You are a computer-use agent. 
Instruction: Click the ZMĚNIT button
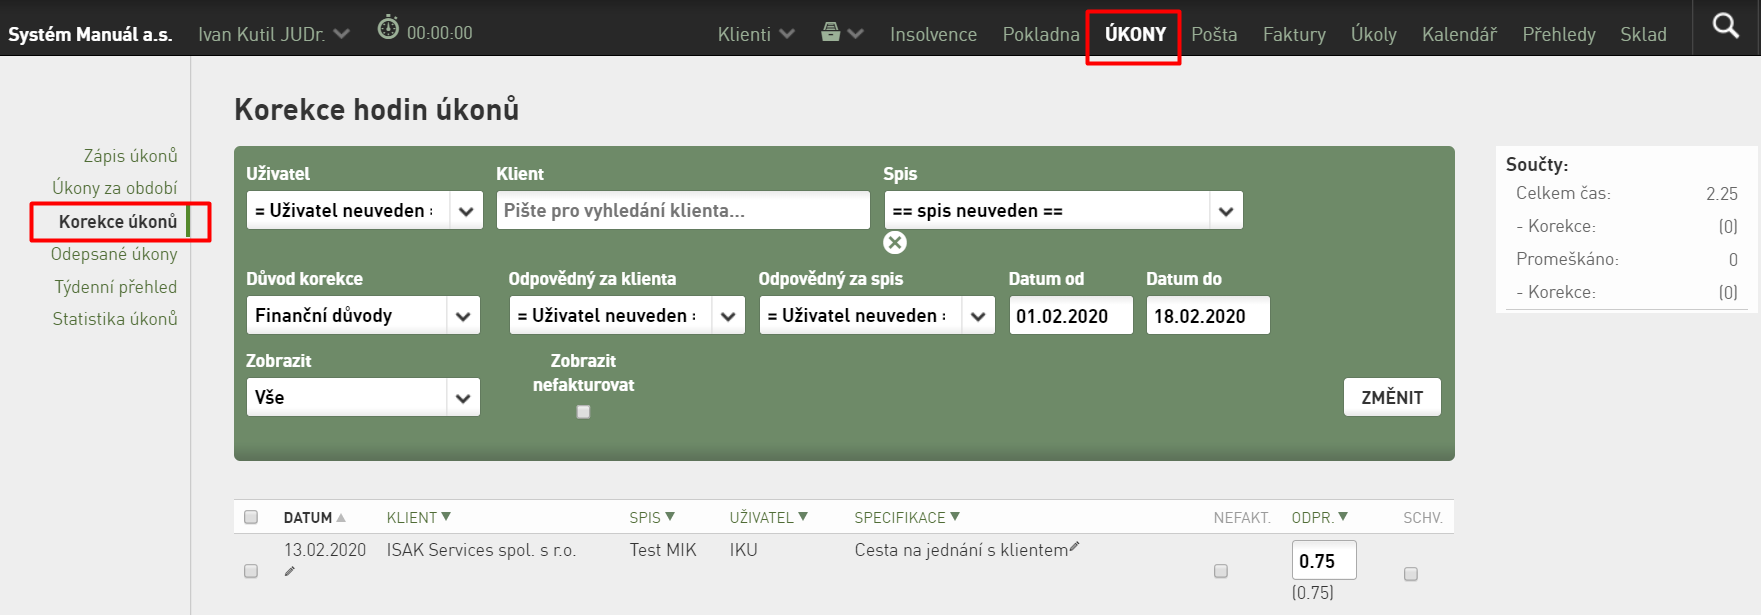click(x=1392, y=397)
